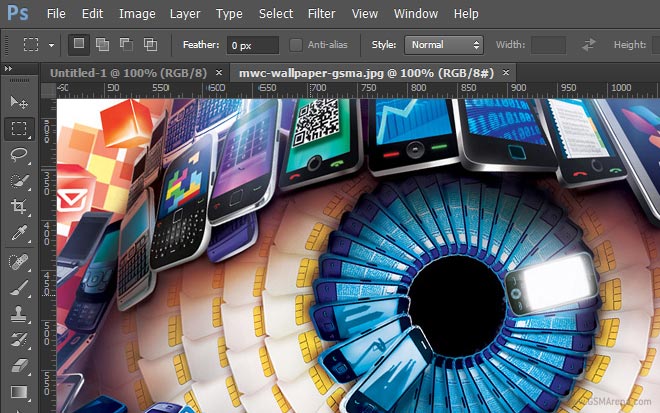Select the Eraser tool
660x413 pixels.
(x=19, y=366)
